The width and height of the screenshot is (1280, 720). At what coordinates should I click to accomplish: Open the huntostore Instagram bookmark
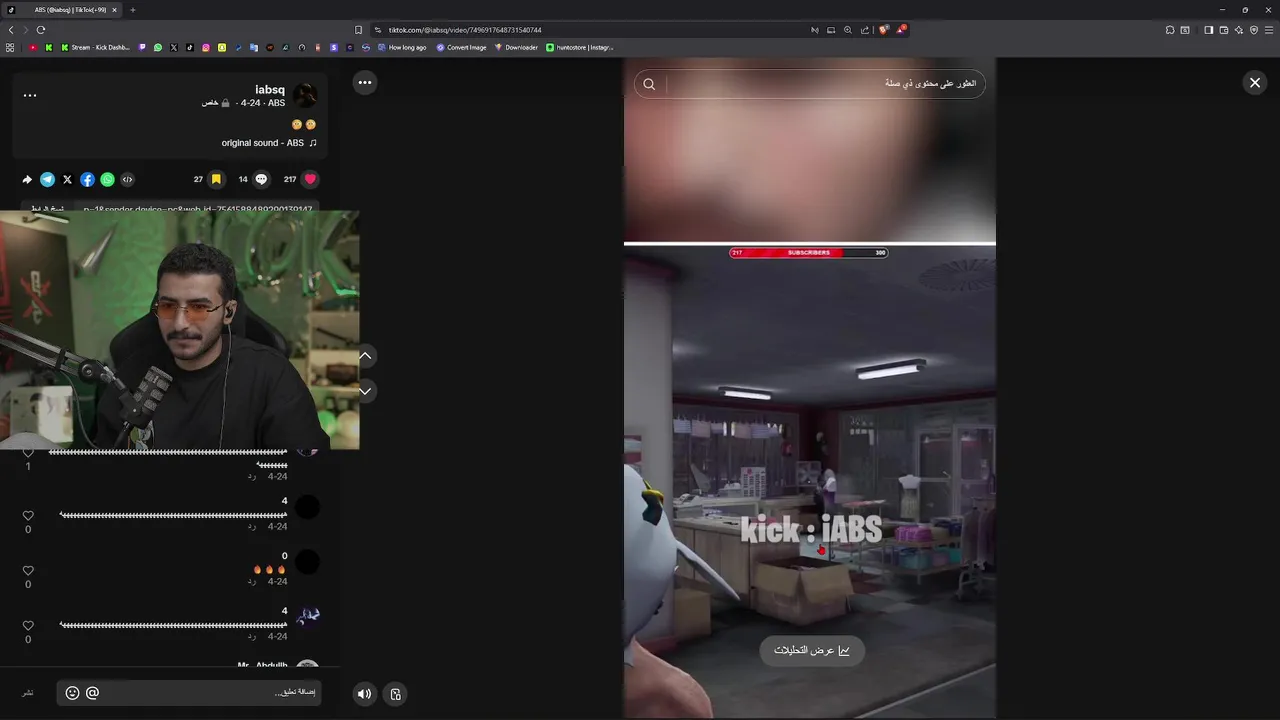pos(580,47)
